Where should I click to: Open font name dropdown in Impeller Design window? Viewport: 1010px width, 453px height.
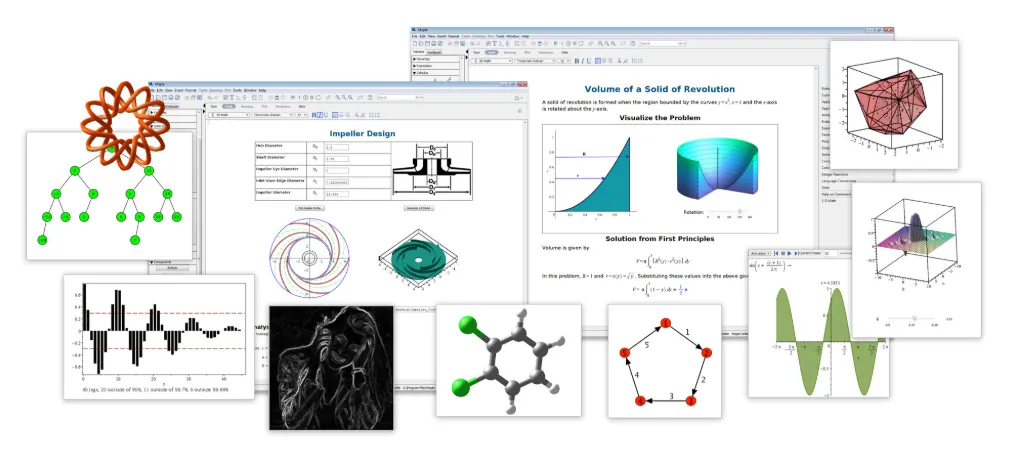click(272, 115)
